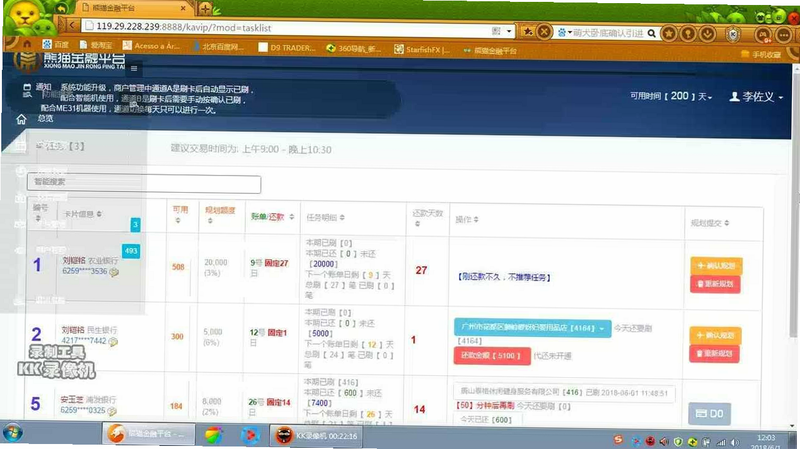This screenshot has height=449, width=800.
Task: Click card number 6259****0325
Action: click(83, 410)
